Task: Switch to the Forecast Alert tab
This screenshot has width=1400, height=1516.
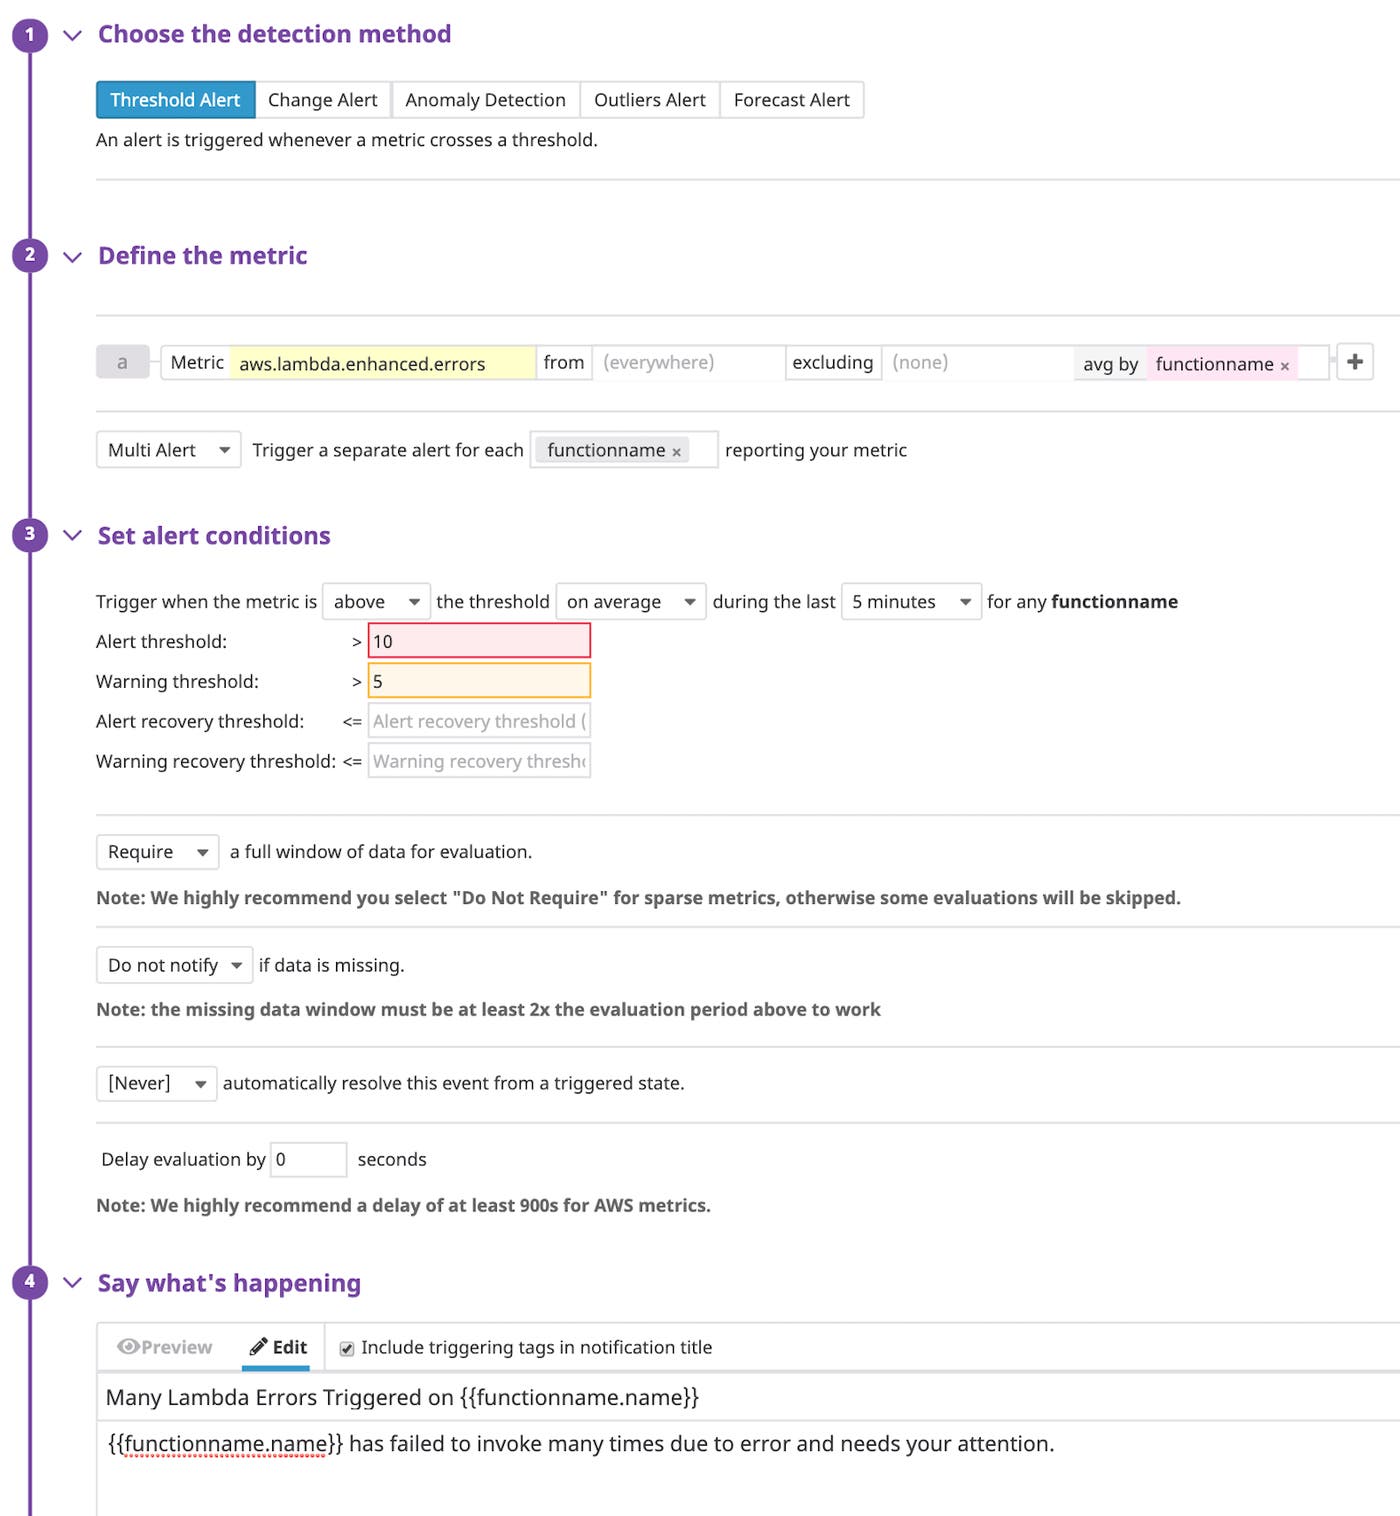Action: coord(791,99)
